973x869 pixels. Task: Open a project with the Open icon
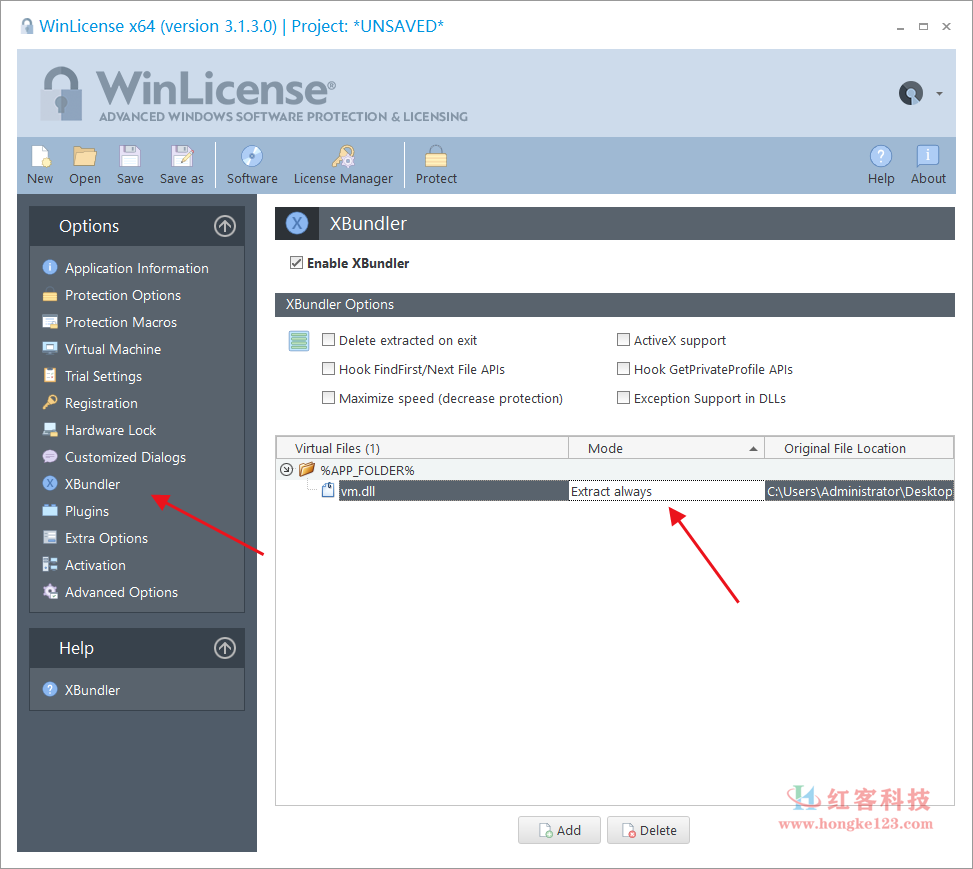(85, 165)
